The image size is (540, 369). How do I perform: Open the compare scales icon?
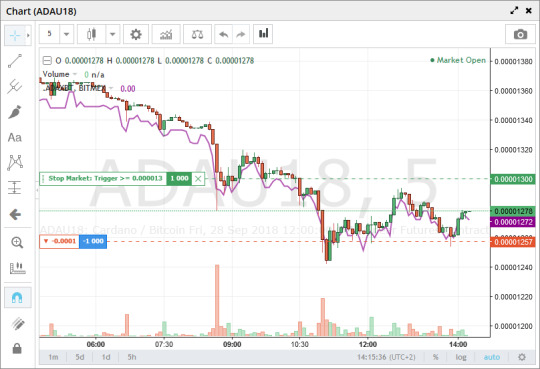197,34
